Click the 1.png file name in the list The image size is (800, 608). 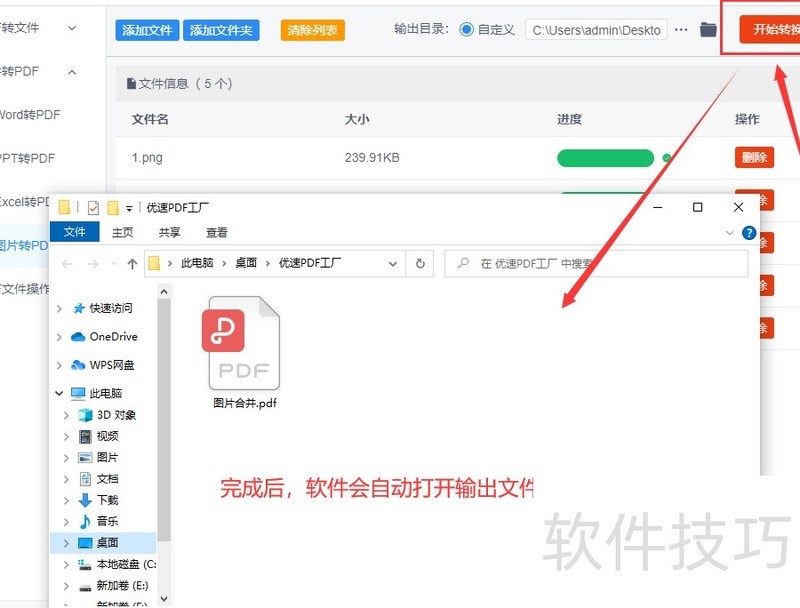point(147,158)
